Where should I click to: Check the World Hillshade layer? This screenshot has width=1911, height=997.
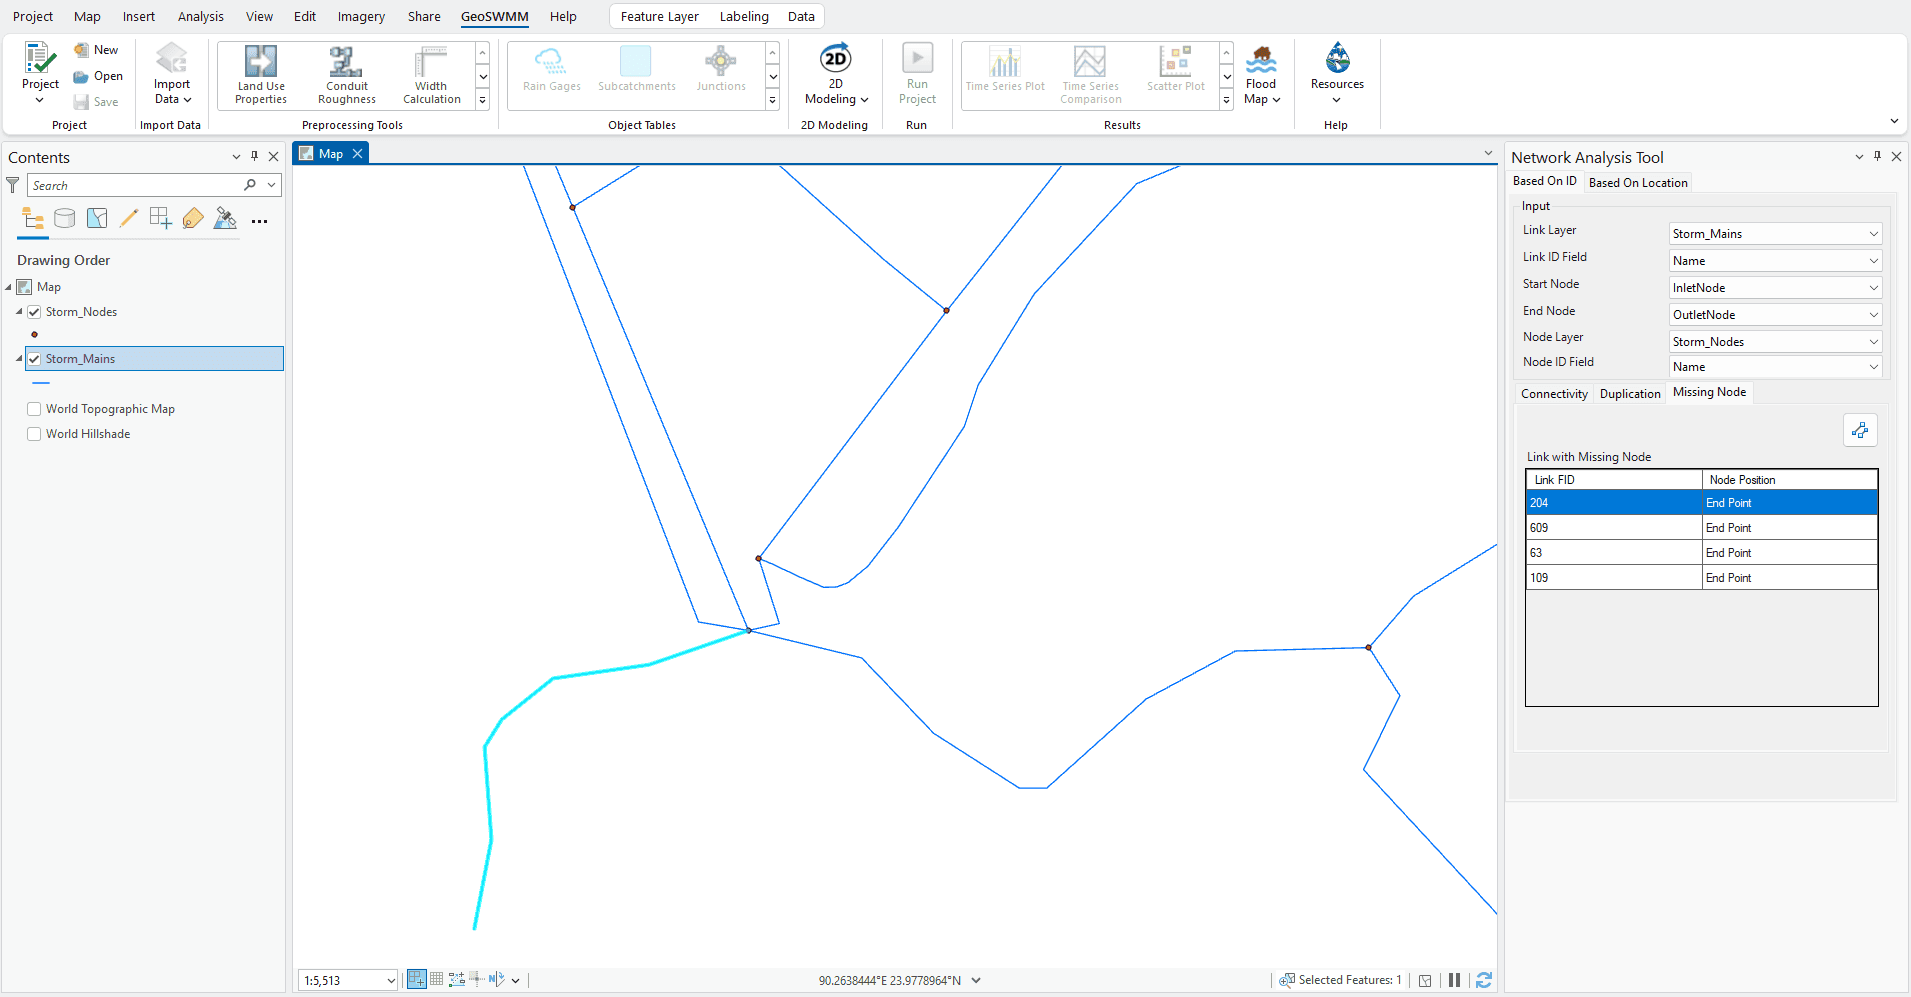coord(34,433)
